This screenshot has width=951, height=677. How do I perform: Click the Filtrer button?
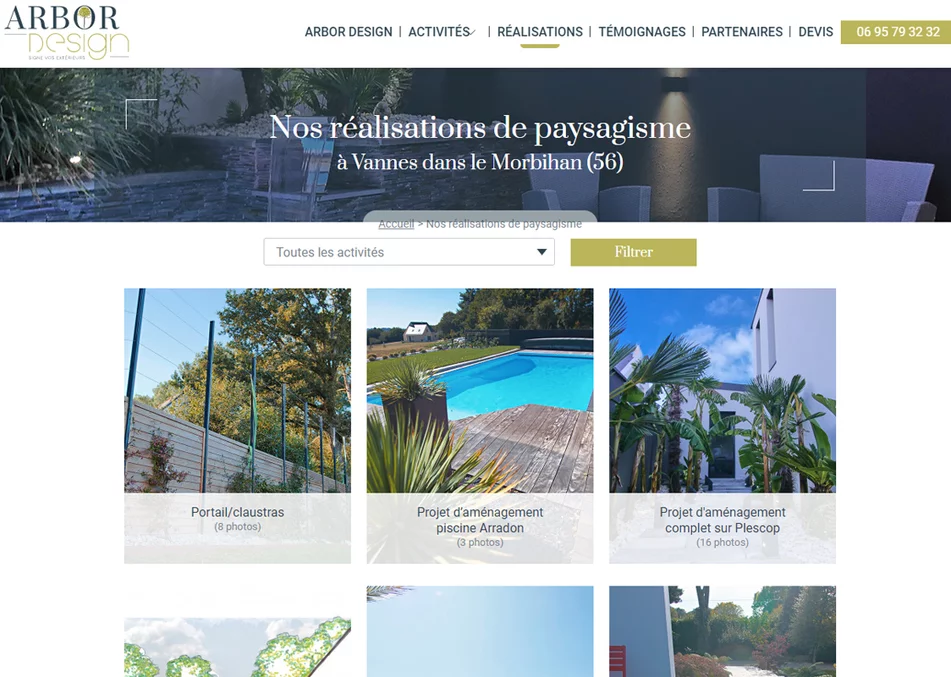(x=633, y=252)
